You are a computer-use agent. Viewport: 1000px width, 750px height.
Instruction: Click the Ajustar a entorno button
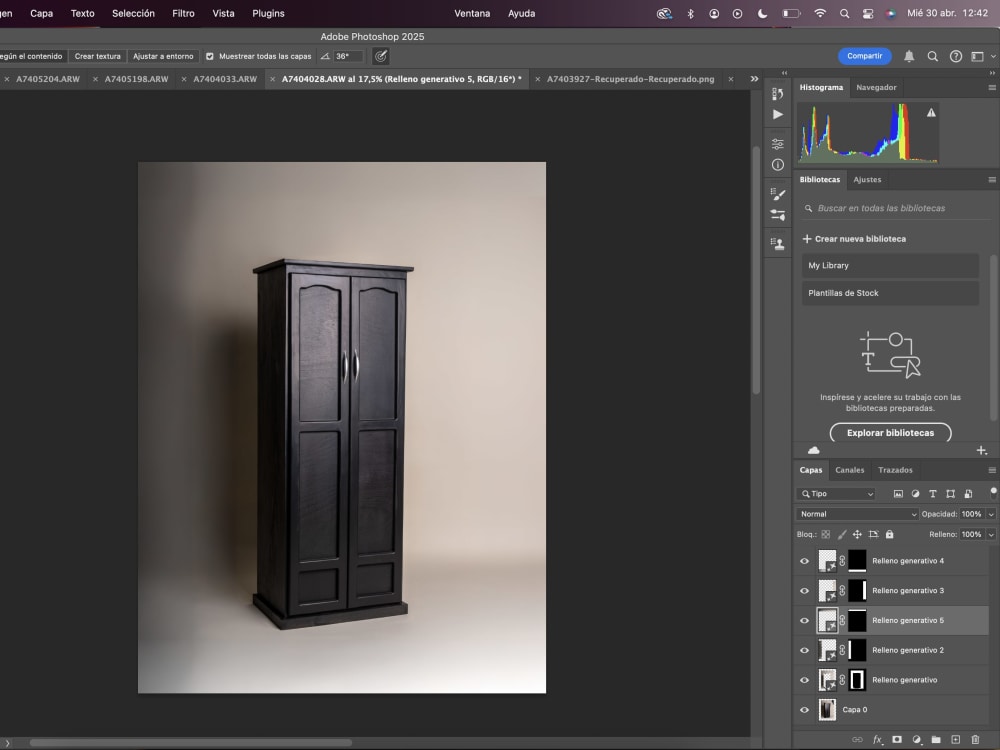coord(163,56)
